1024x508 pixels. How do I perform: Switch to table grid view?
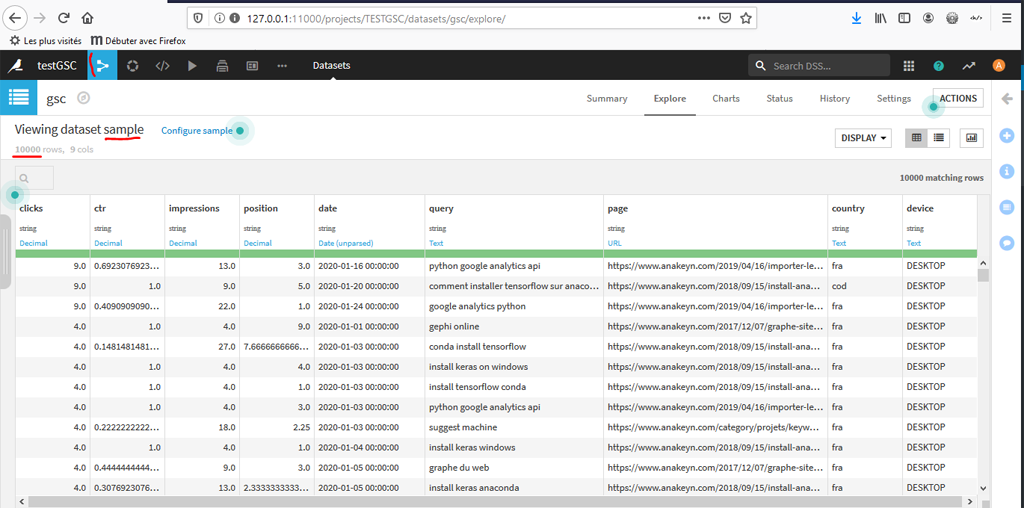coord(916,138)
